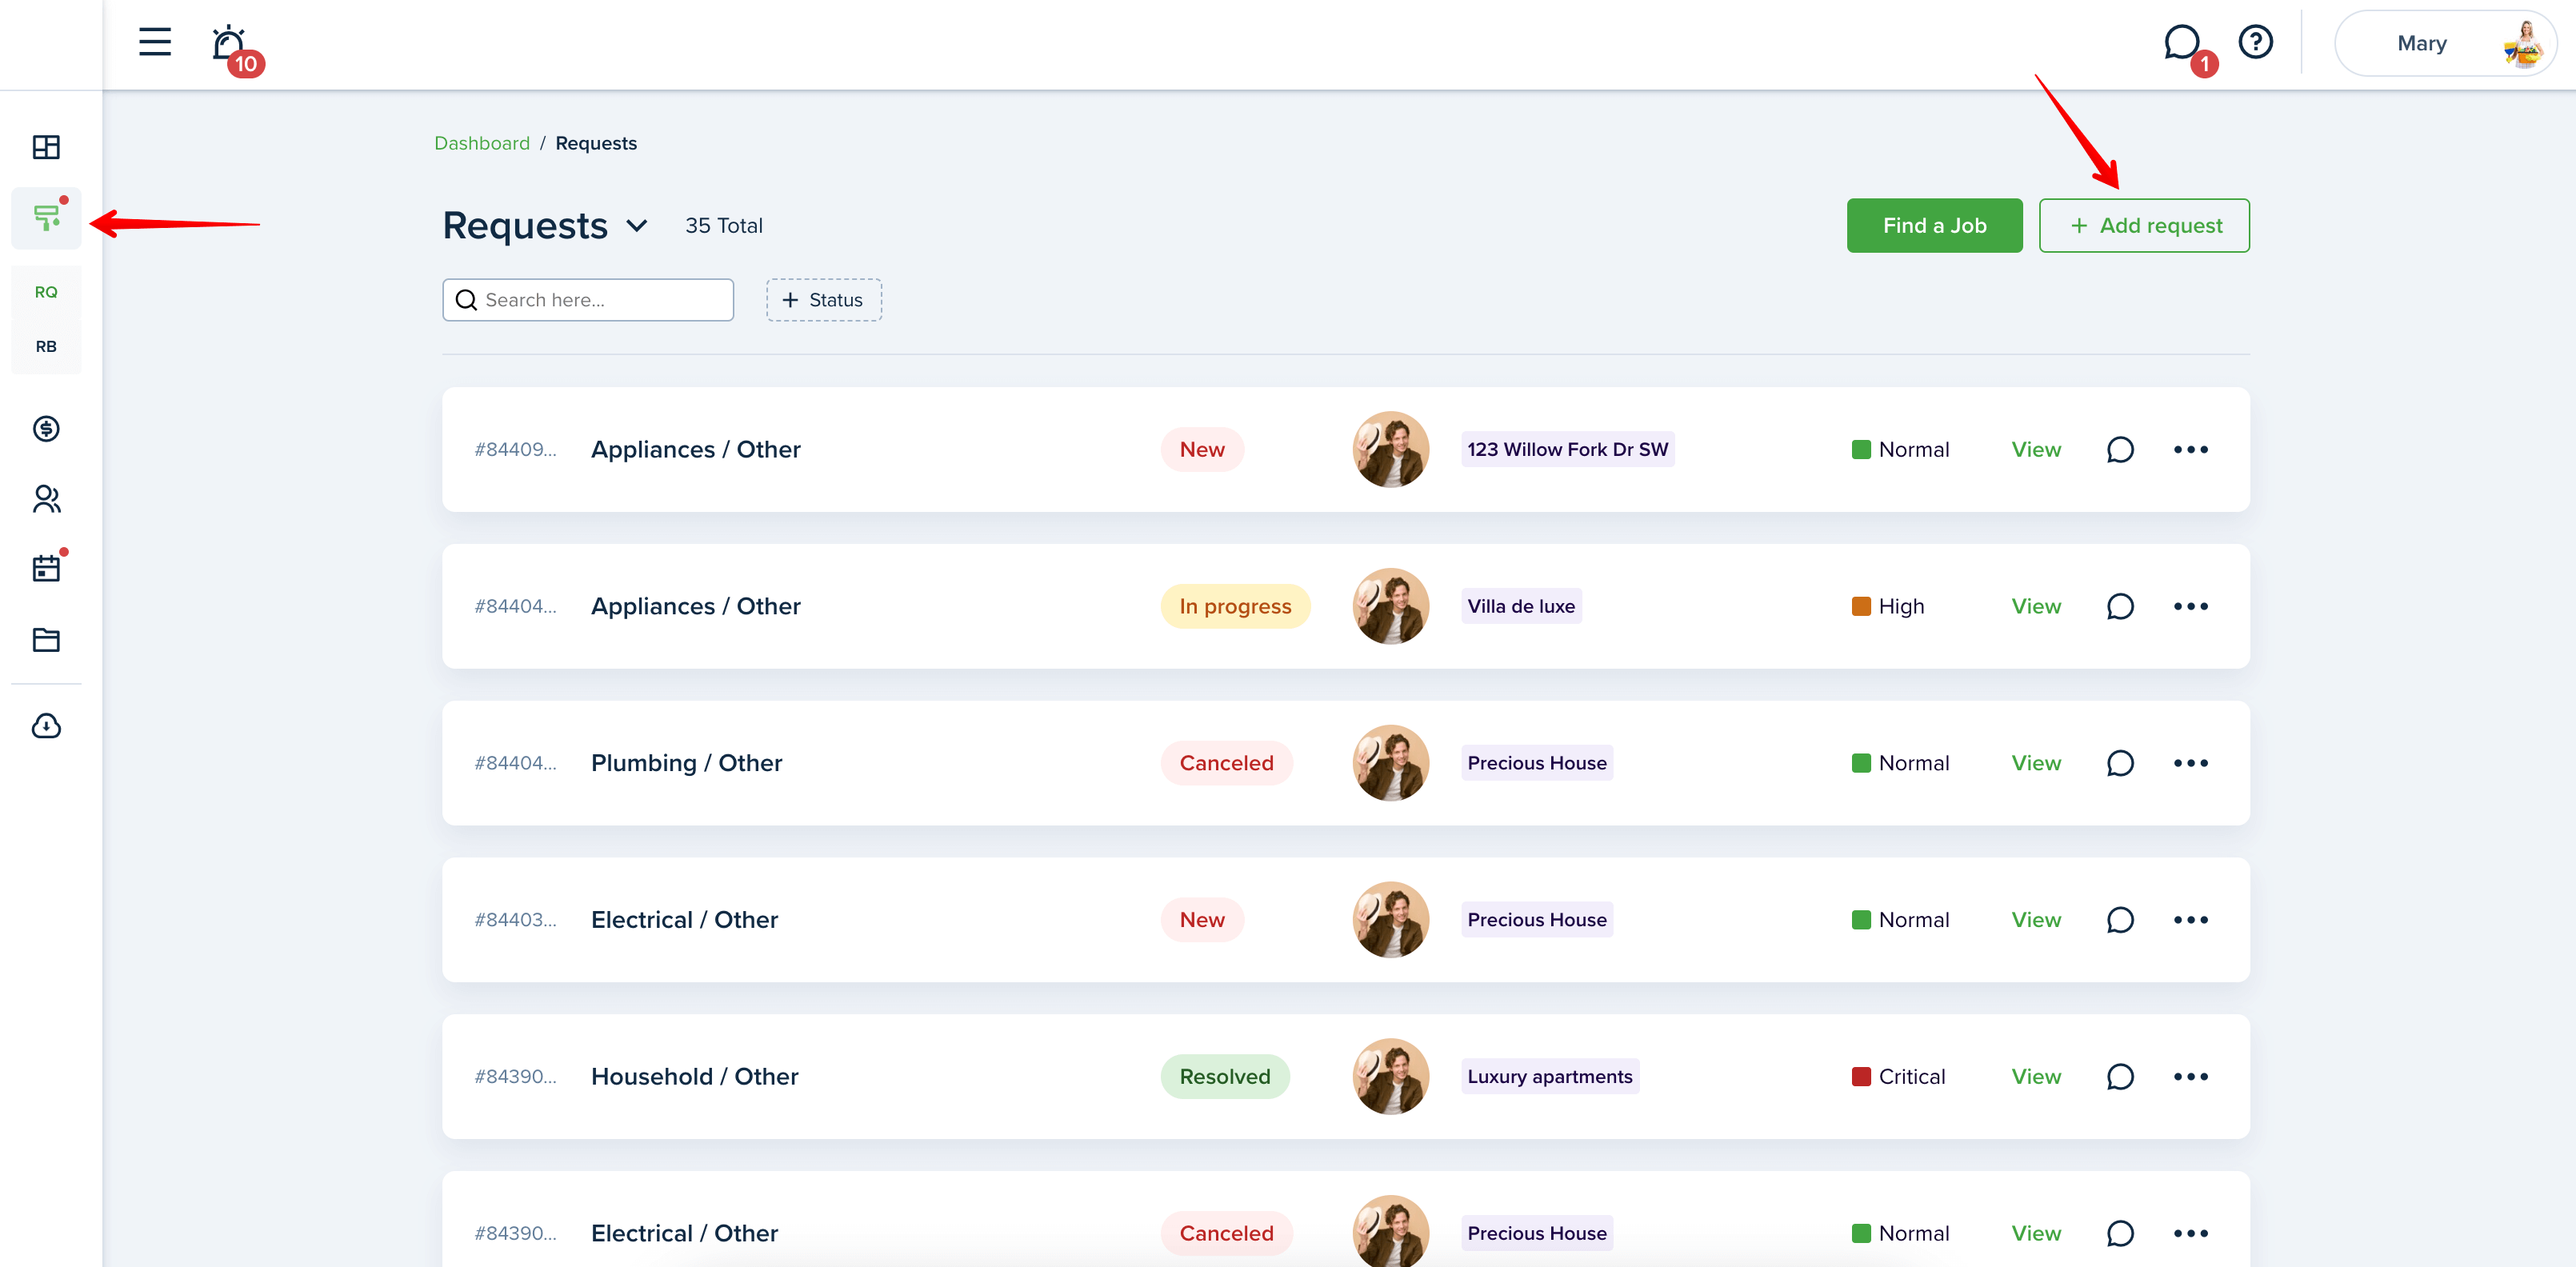The height and width of the screenshot is (1267, 2576).
Task: Click the In progress status badge
Action: 1235,607
